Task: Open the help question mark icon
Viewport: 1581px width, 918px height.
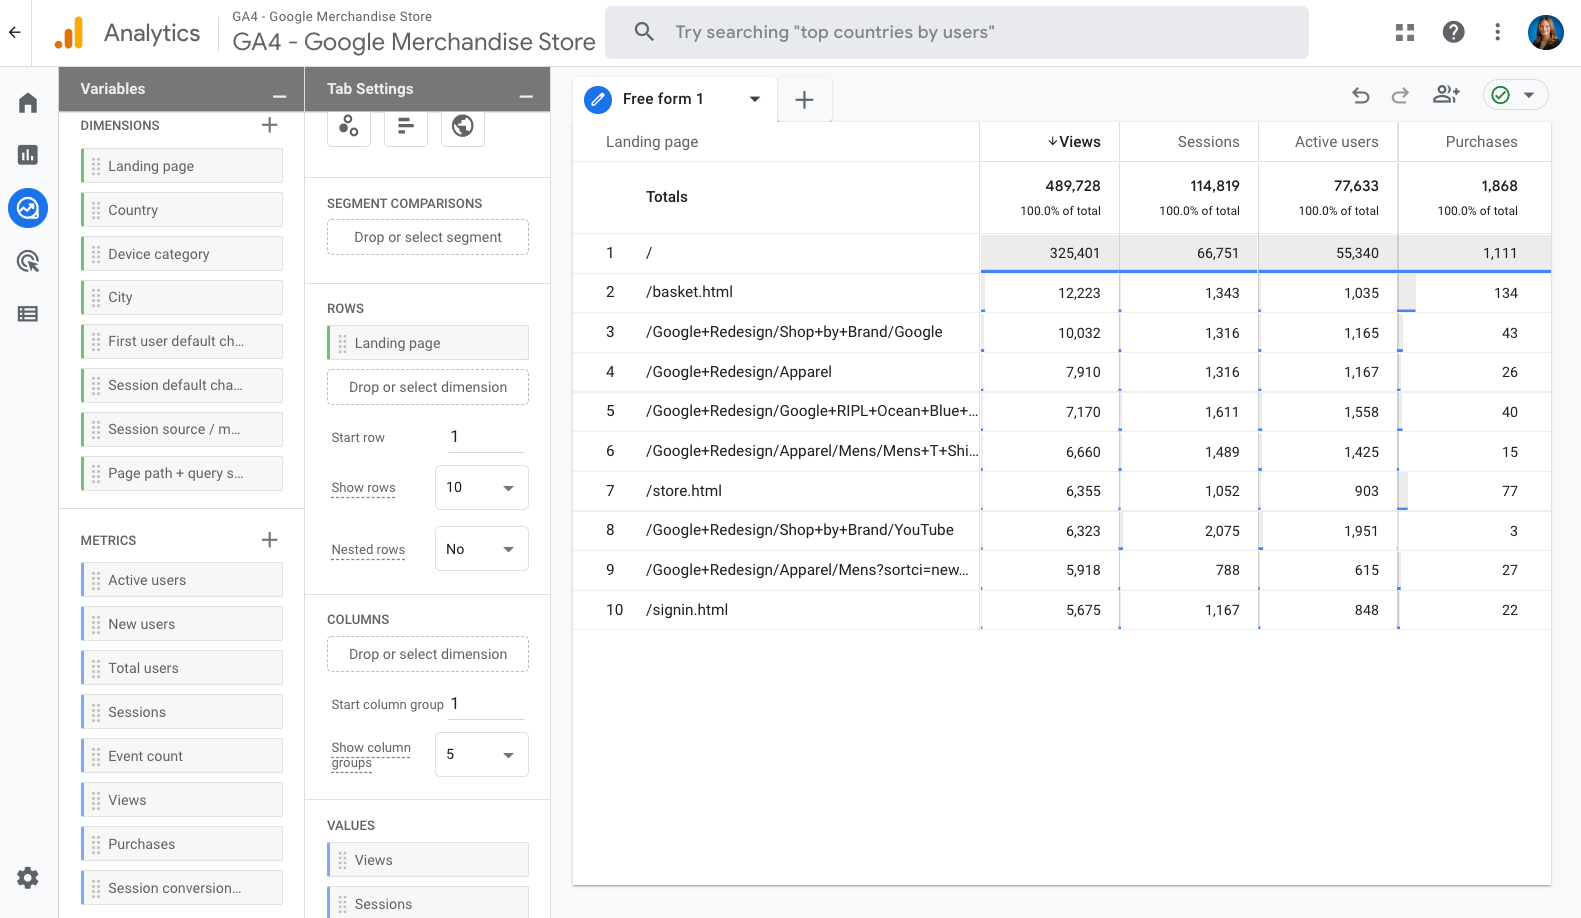Action: (x=1453, y=32)
